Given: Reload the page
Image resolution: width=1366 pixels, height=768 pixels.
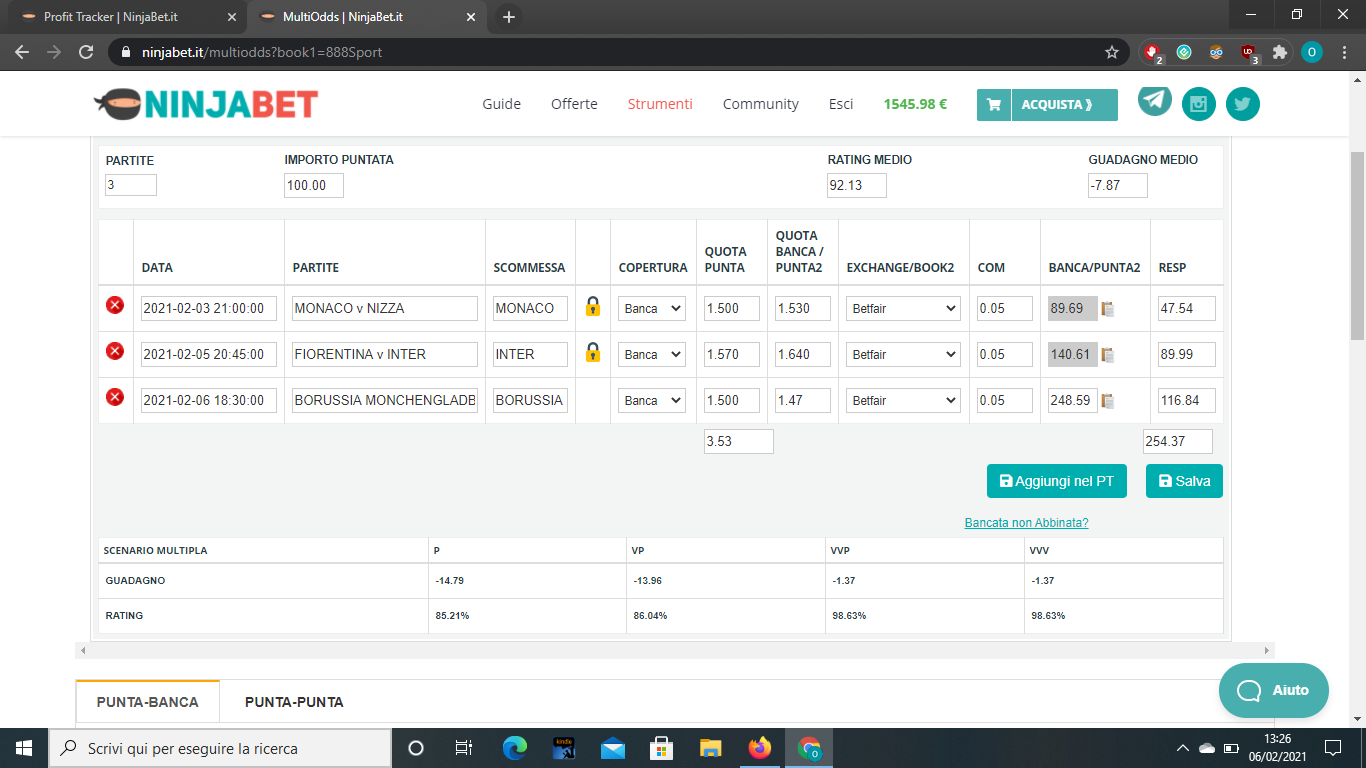Looking at the screenshot, I should (x=86, y=52).
